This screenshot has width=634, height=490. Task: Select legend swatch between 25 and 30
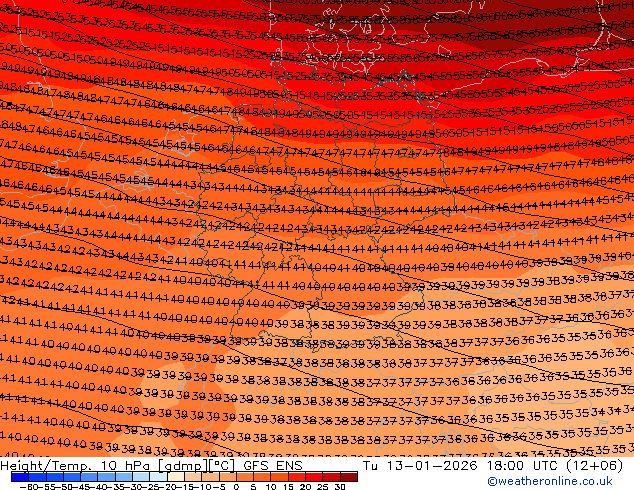click(332, 477)
